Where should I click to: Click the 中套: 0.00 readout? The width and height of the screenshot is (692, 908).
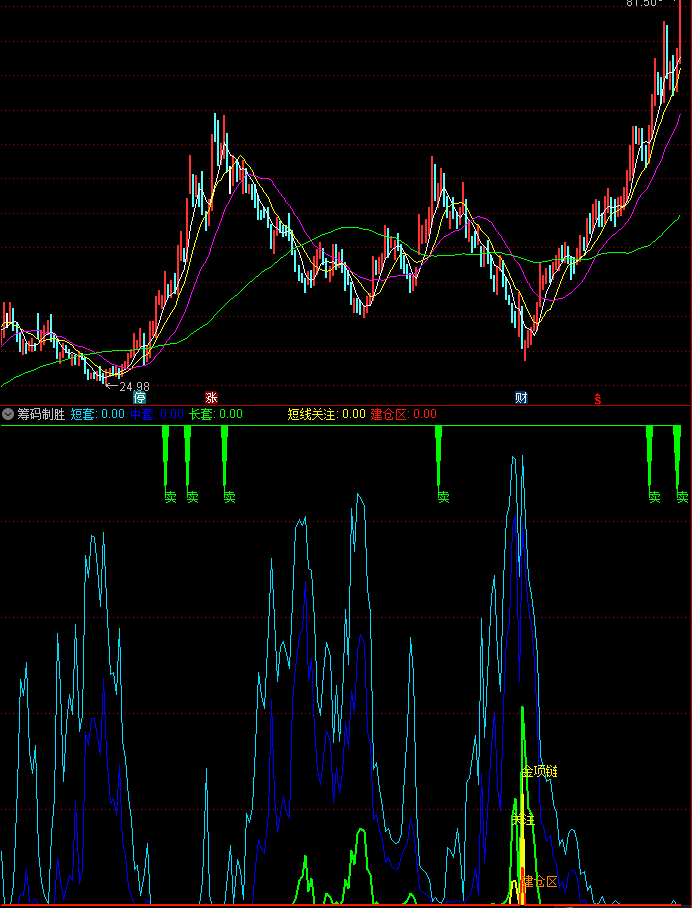point(157,414)
